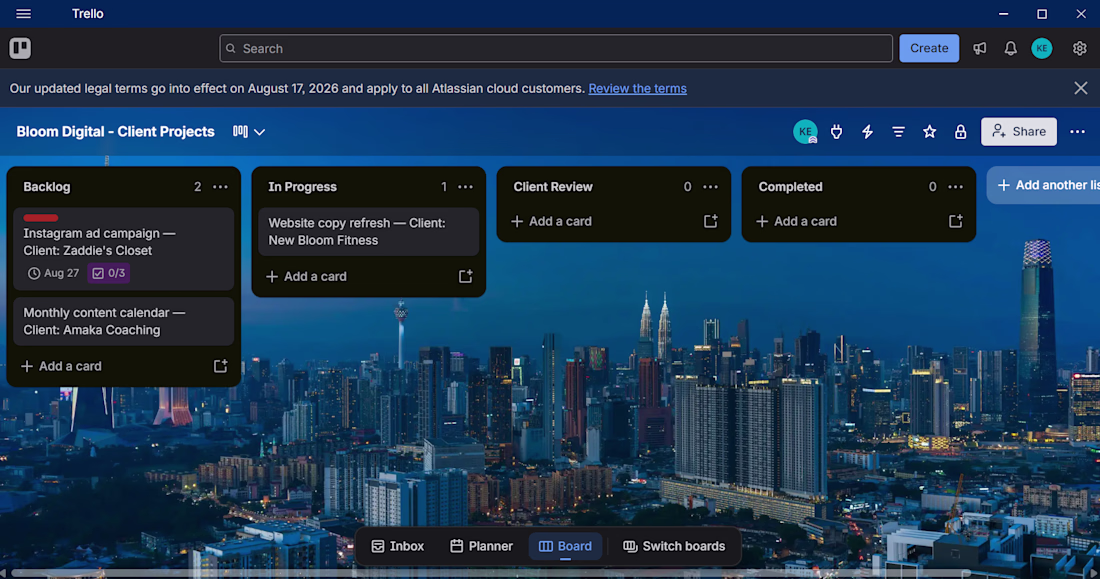
Task: Click the Aug 27 due date badge
Action: click(x=53, y=273)
